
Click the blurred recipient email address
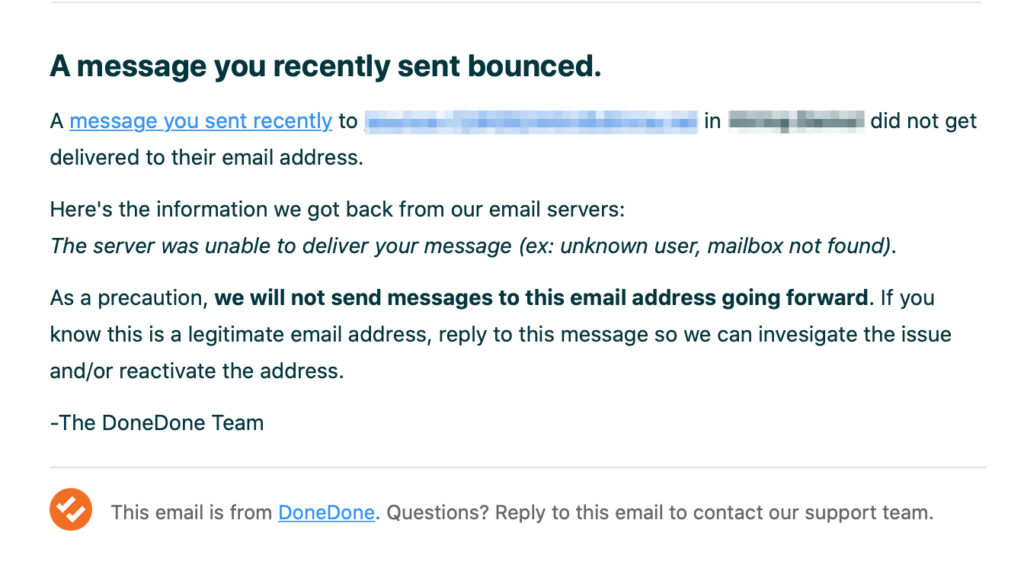pos(531,122)
